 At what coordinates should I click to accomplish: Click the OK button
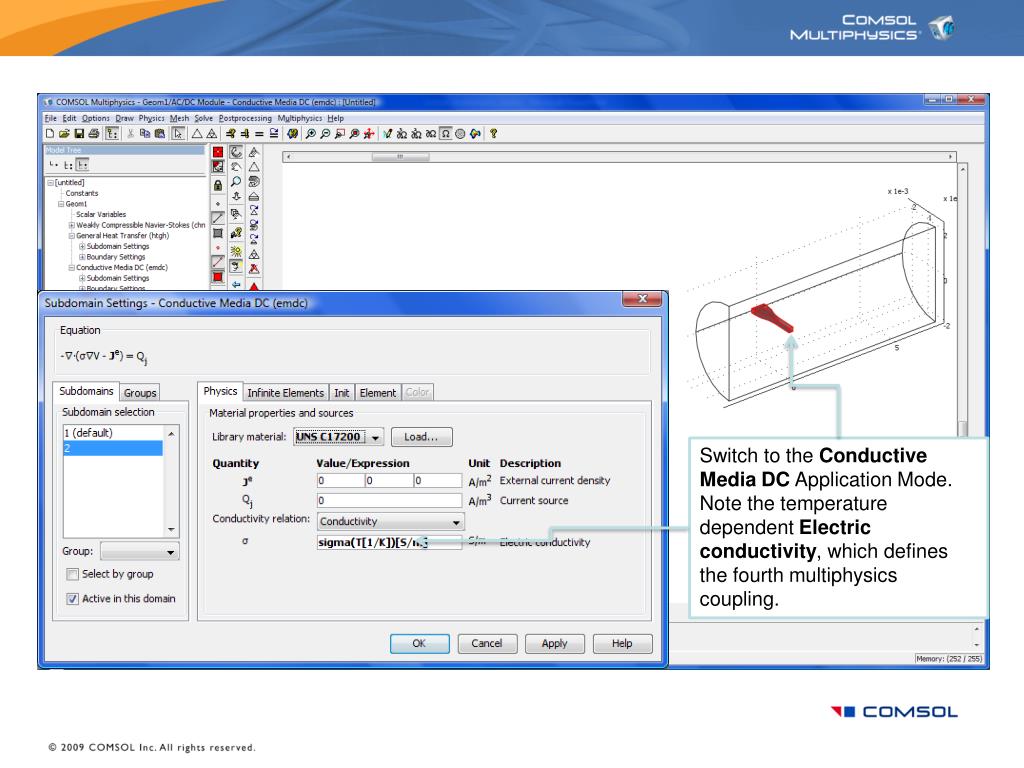[419, 643]
